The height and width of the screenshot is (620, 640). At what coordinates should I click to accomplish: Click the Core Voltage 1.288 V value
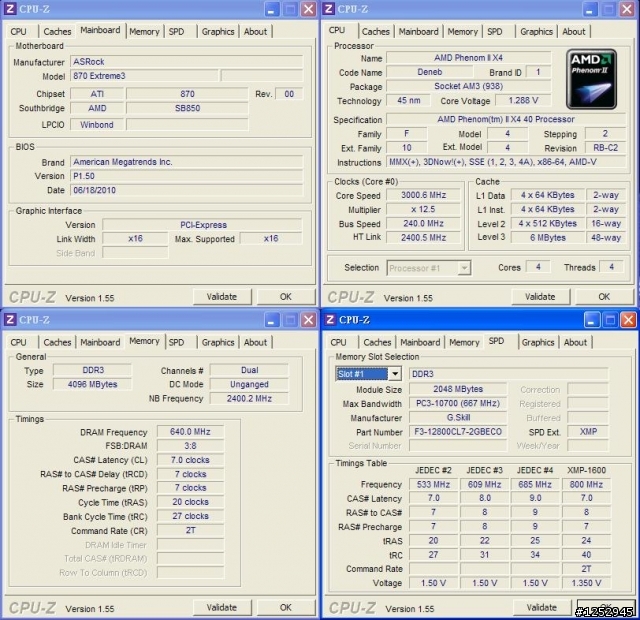pyautogui.click(x=523, y=100)
